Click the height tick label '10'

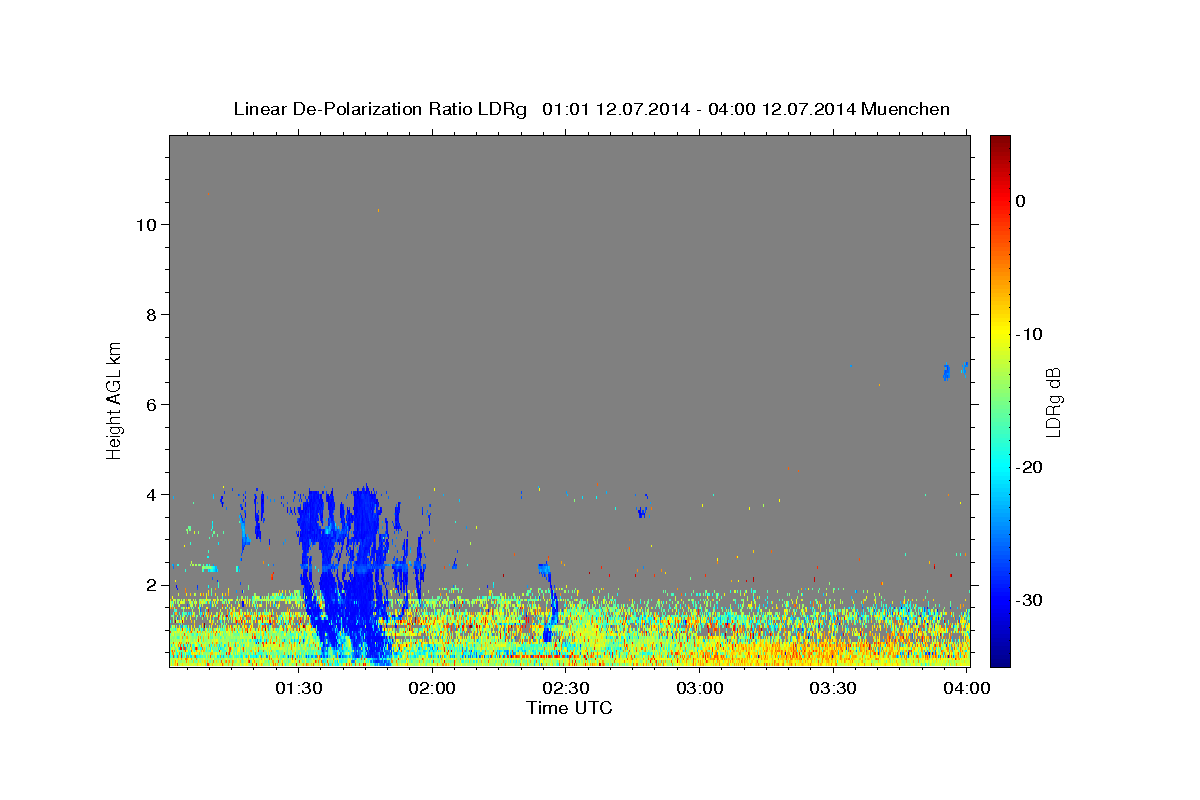coord(145,225)
